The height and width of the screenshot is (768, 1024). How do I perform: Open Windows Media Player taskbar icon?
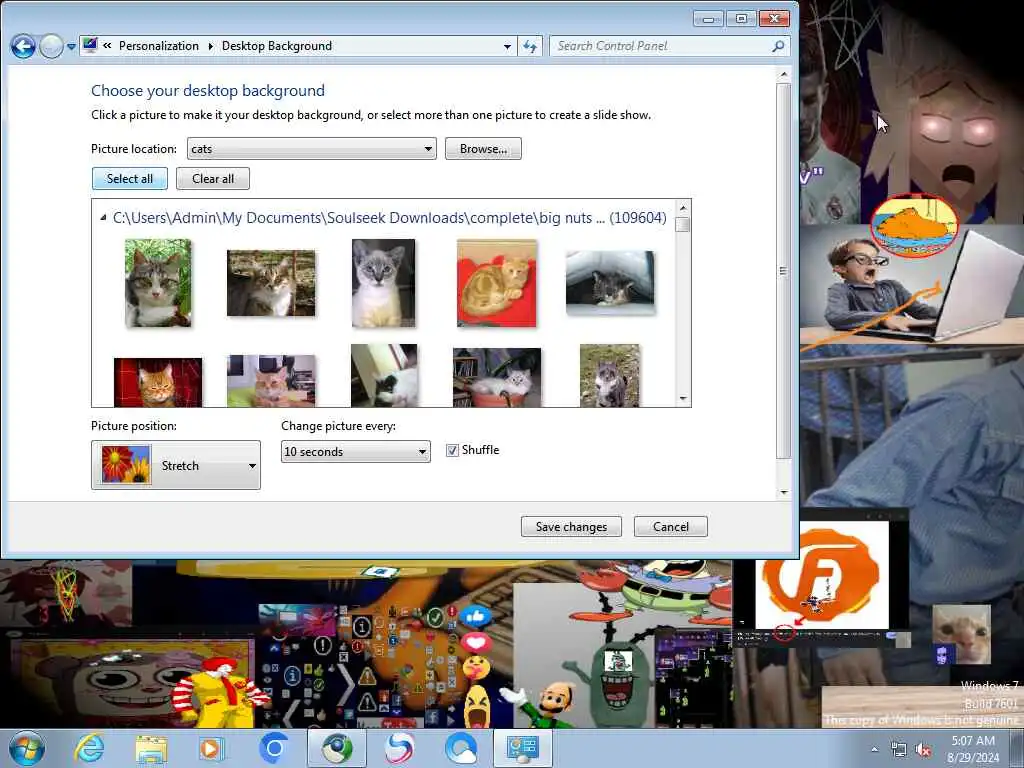(x=211, y=748)
